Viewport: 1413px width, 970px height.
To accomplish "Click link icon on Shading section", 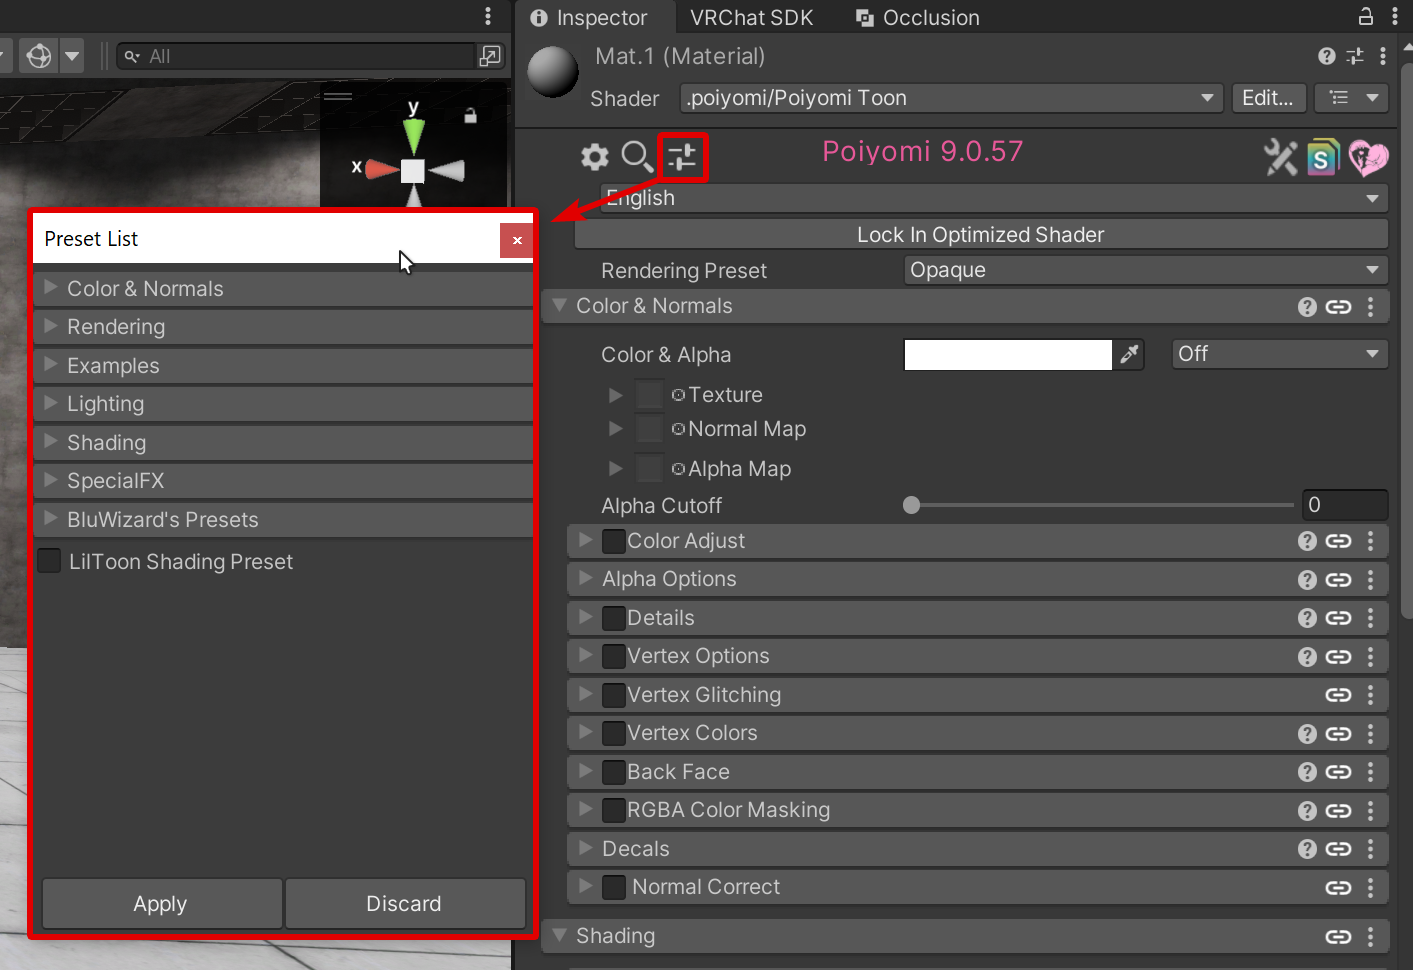I will [x=1338, y=937].
